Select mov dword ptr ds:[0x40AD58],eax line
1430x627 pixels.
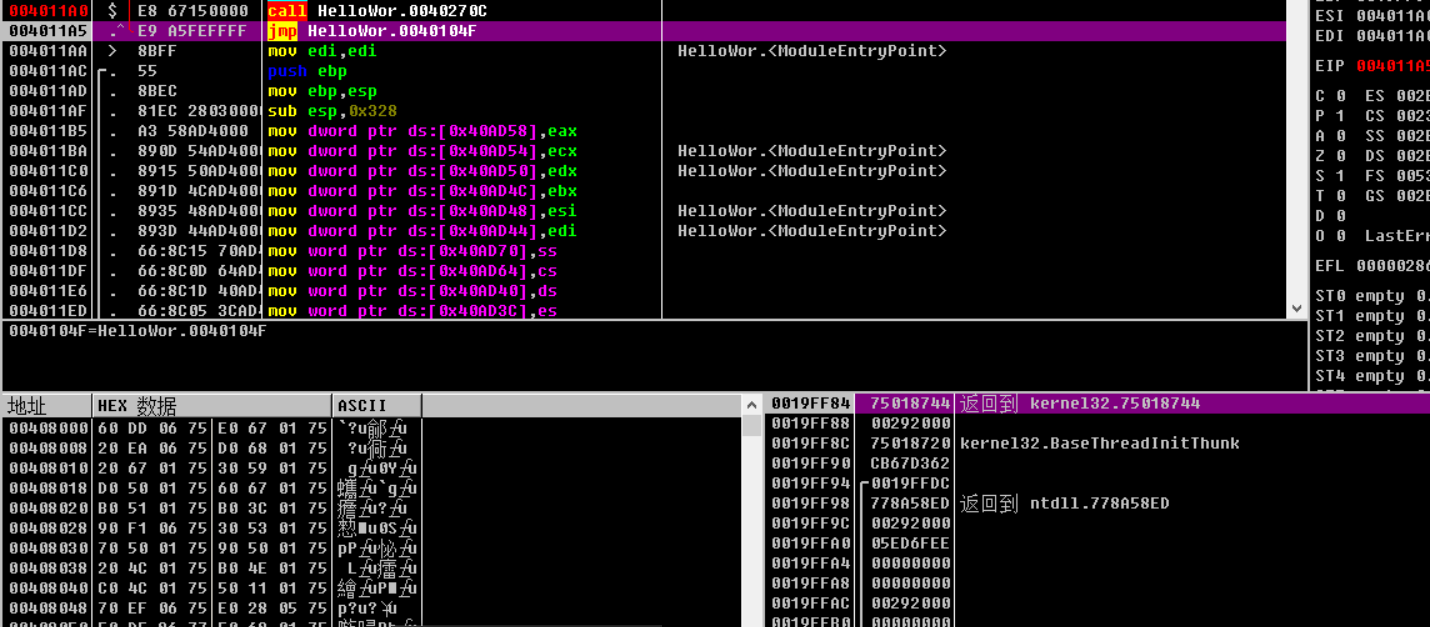[422, 131]
